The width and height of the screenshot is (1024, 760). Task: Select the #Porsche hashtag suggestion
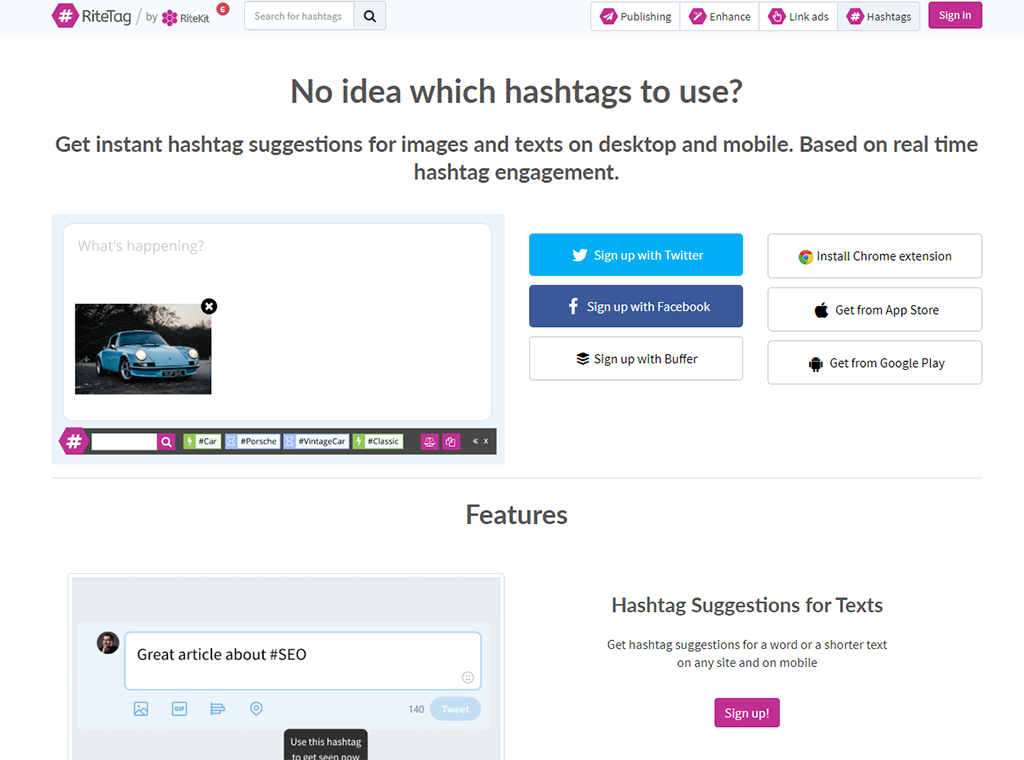click(252, 441)
